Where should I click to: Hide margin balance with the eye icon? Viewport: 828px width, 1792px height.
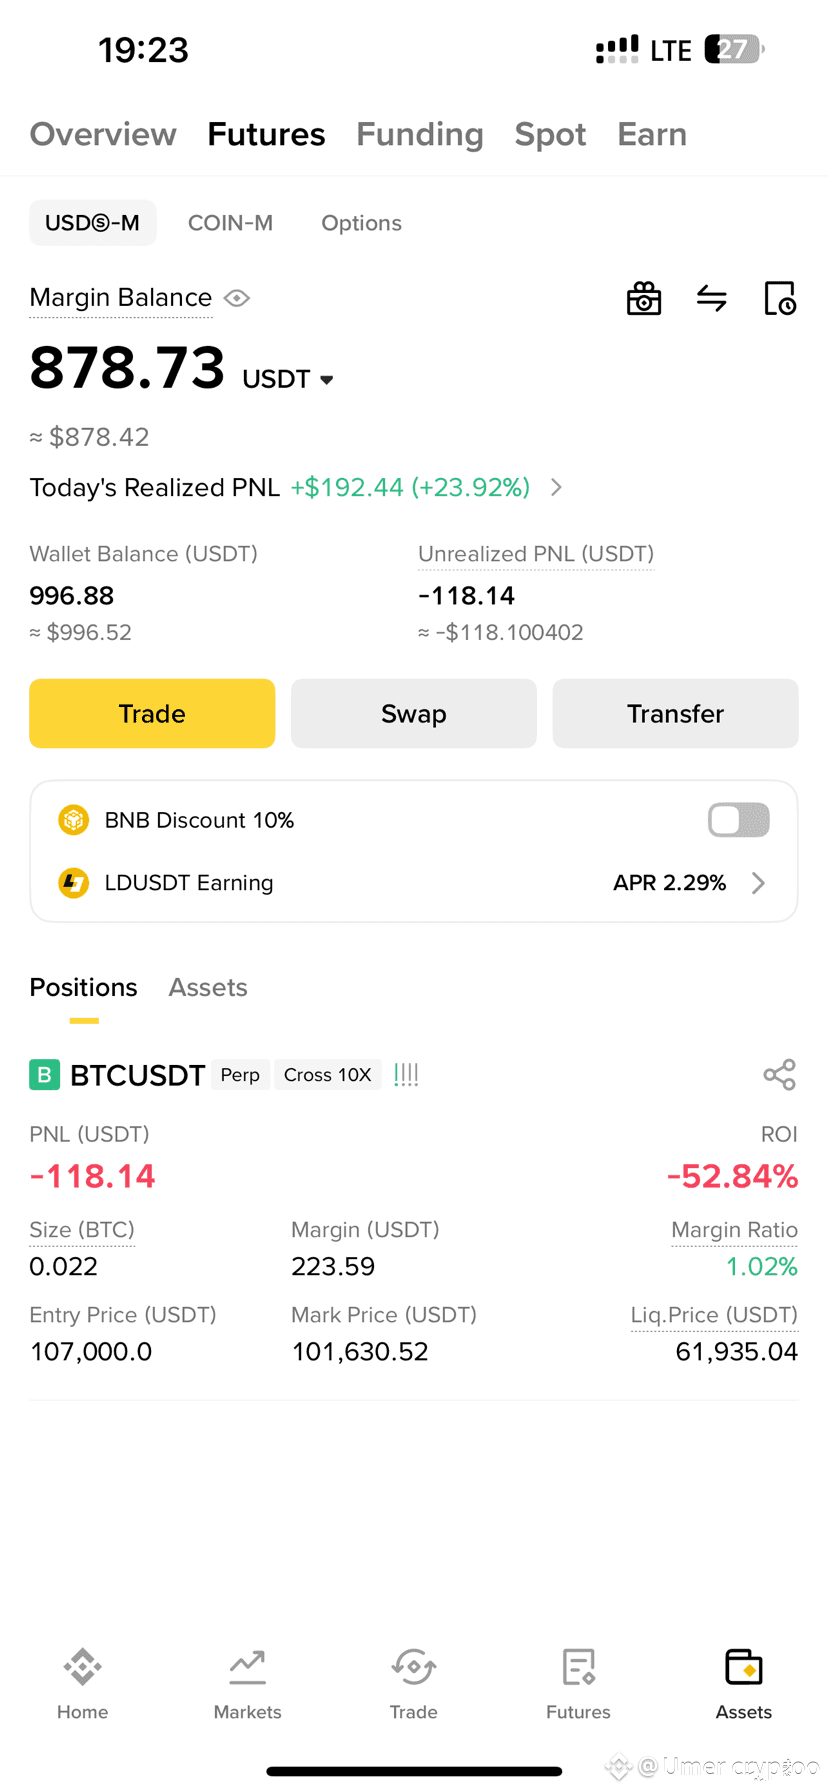[x=237, y=298]
